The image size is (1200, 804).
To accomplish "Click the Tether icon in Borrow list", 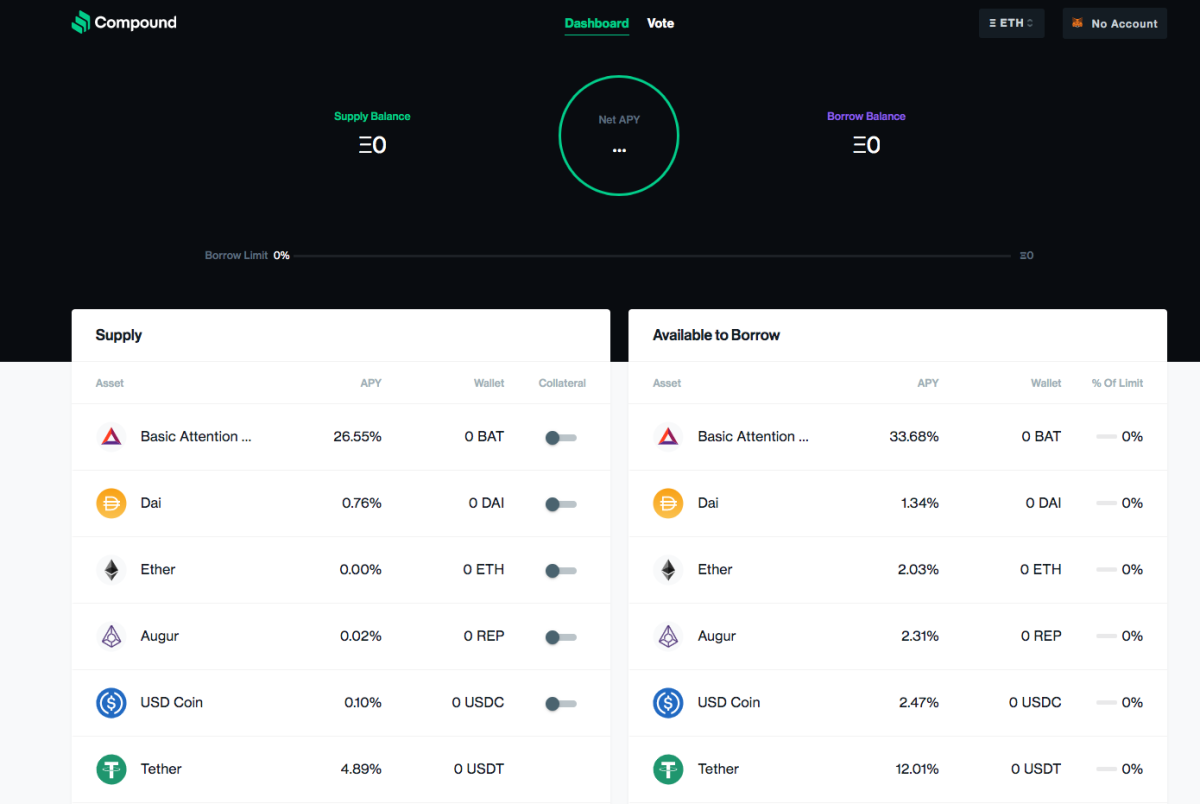I will point(668,769).
